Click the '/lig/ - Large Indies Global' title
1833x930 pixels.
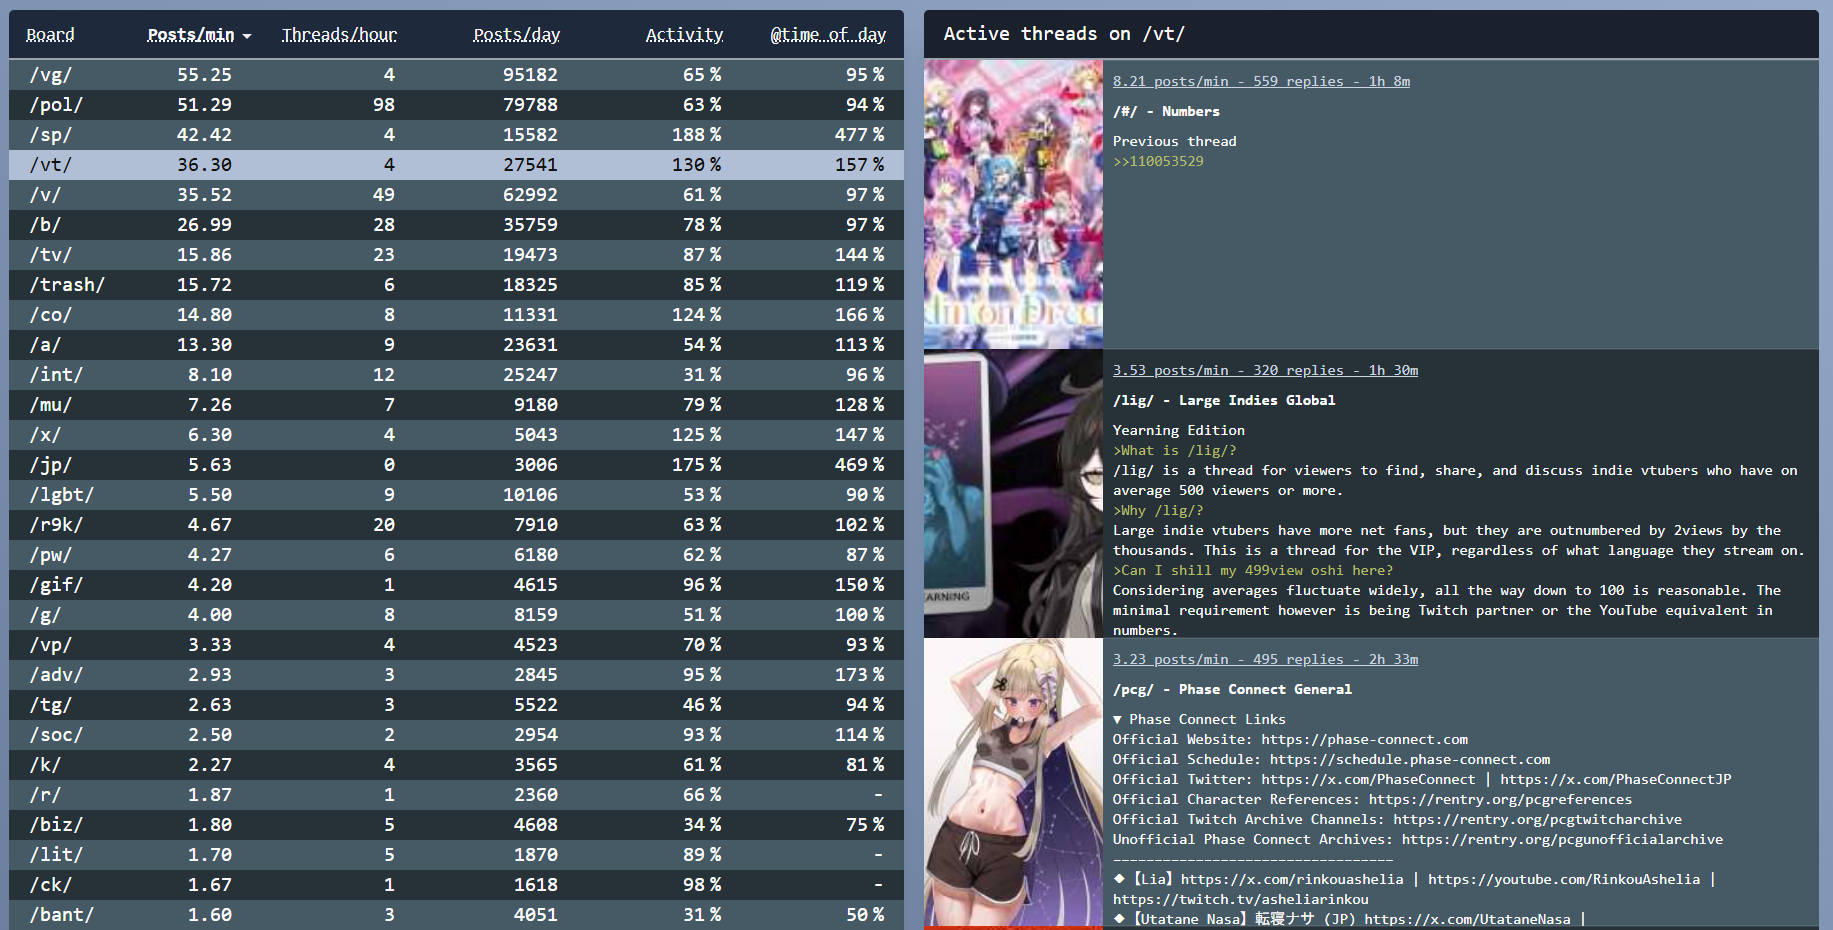(1224, 400)
